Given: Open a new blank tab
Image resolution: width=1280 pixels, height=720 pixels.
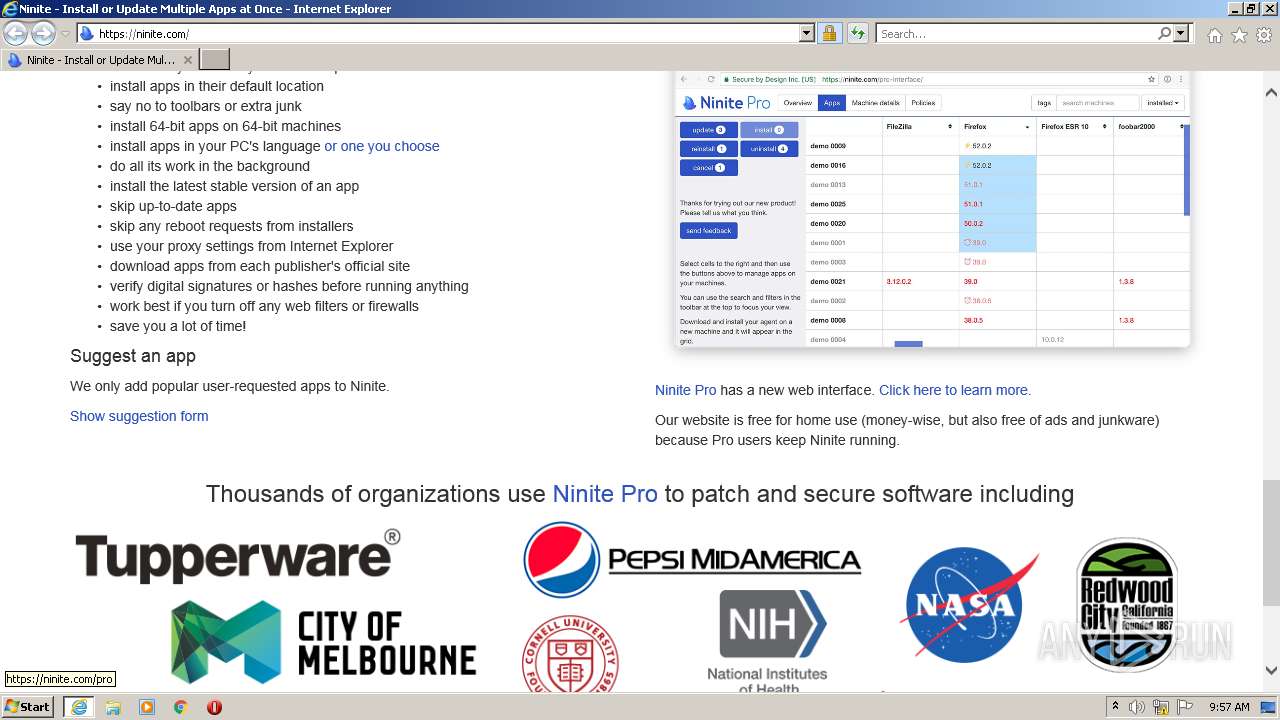Looking at the screenshot, I should [x=215, y=59].
